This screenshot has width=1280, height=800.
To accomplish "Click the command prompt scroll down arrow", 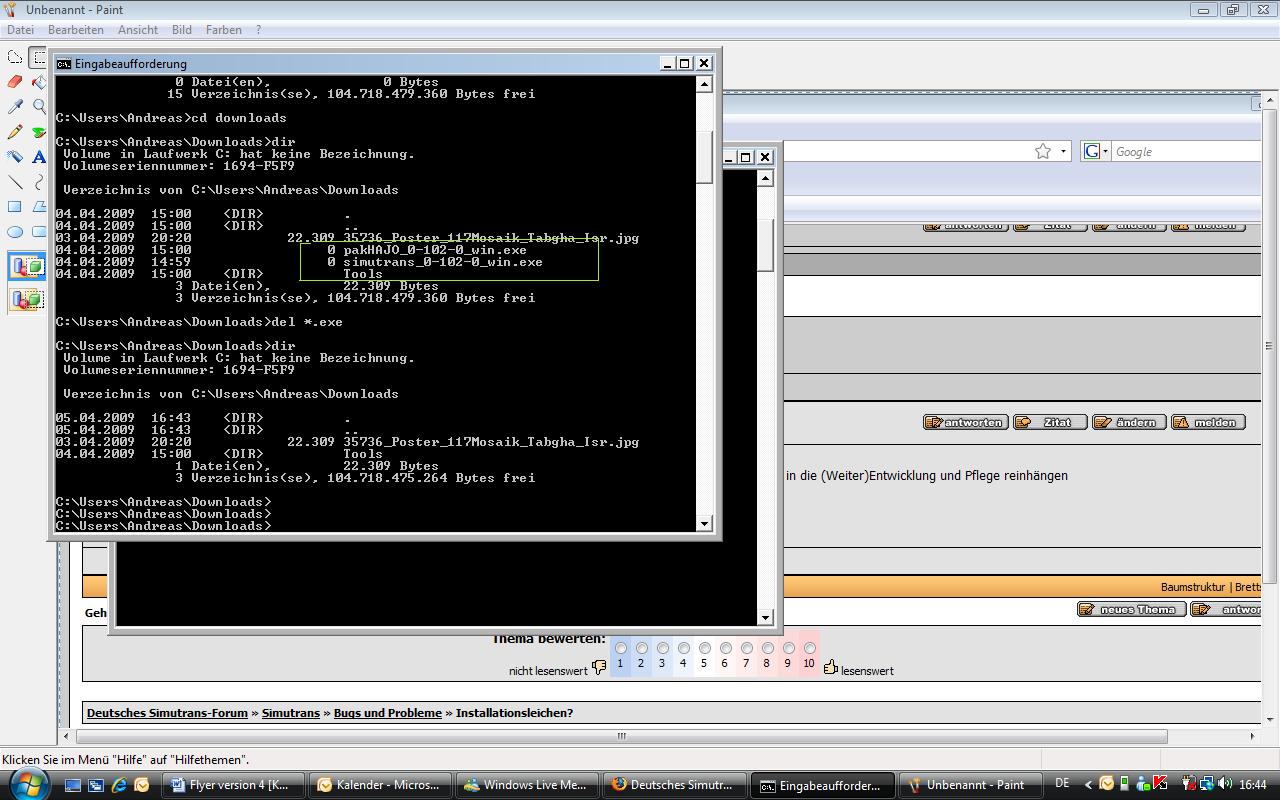I will point(704,523).
